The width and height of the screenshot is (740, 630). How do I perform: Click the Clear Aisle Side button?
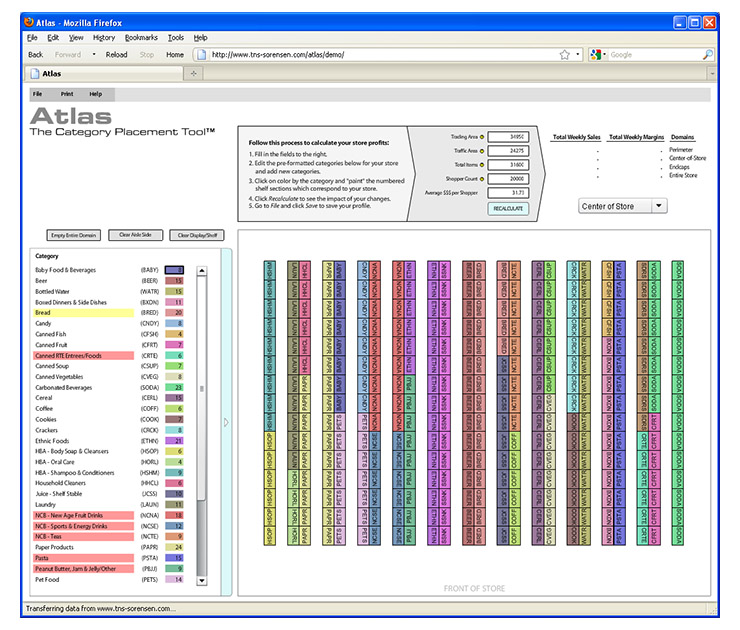coord(134,235)
